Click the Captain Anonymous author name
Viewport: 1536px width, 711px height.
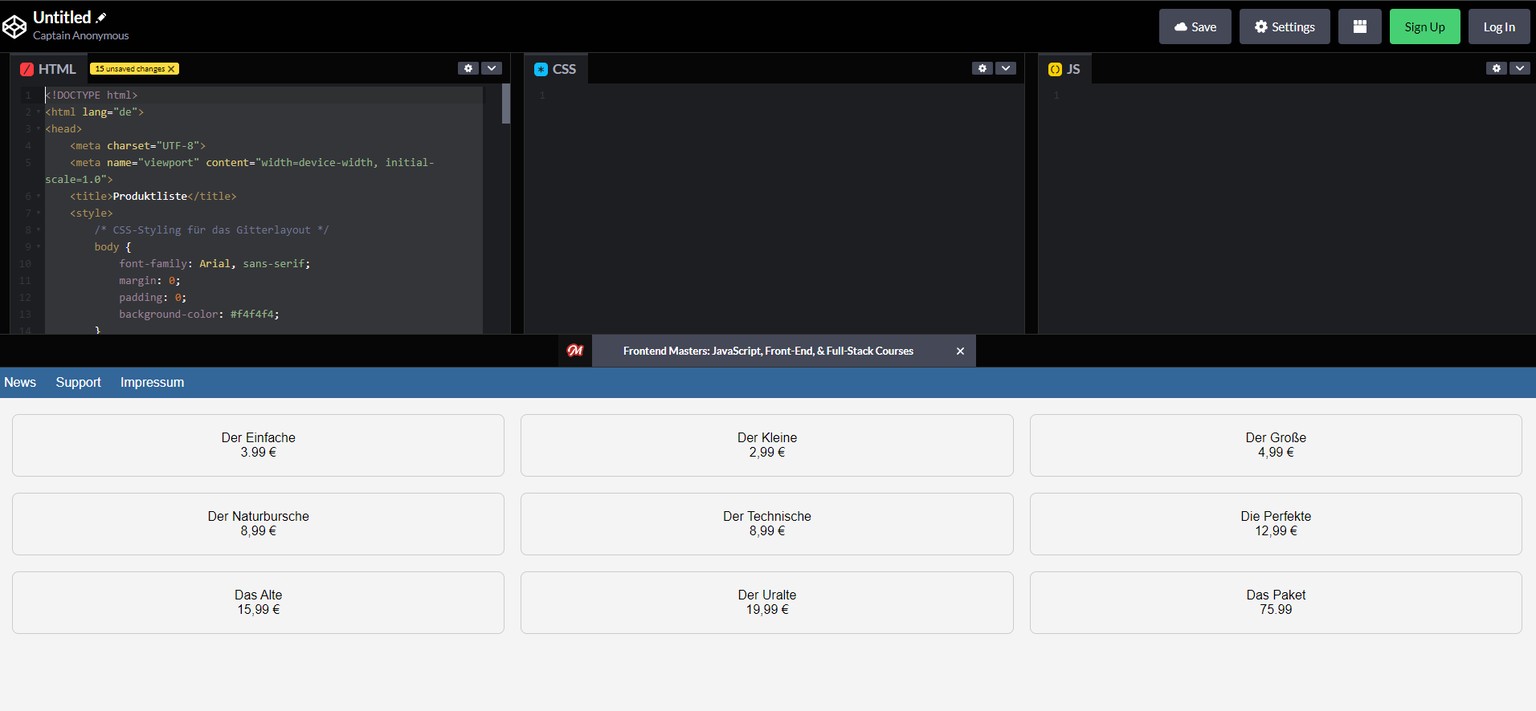click(81, 36)
